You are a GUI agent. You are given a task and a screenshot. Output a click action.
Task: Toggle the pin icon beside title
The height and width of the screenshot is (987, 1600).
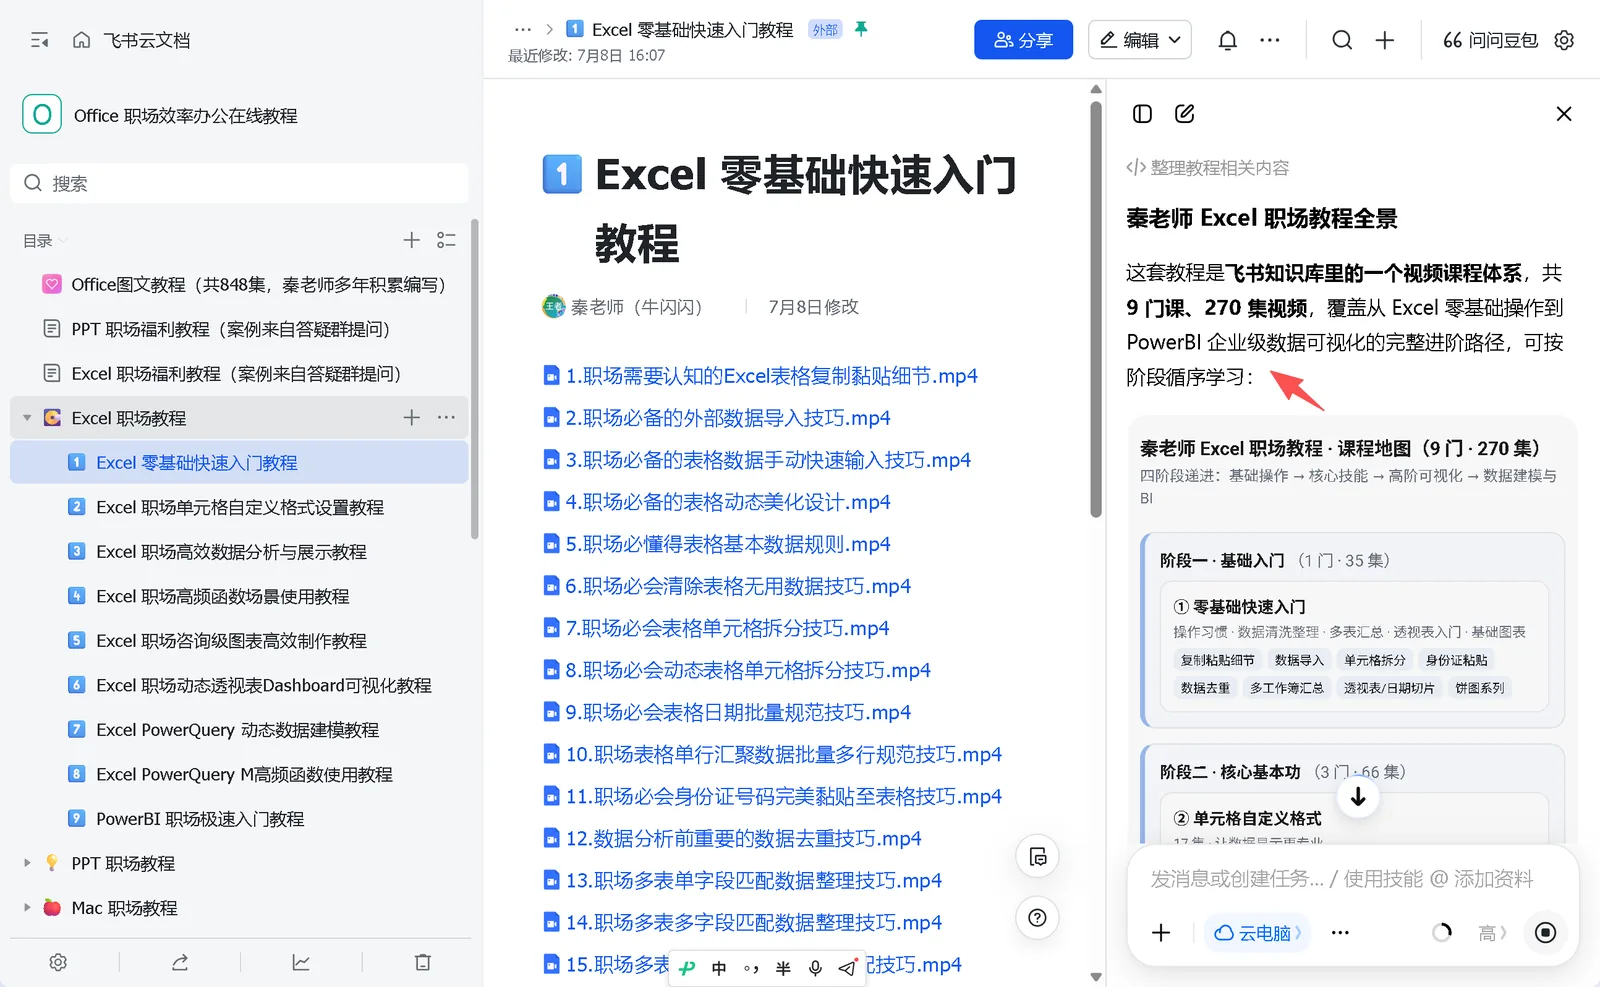click(x=861, y=29)
